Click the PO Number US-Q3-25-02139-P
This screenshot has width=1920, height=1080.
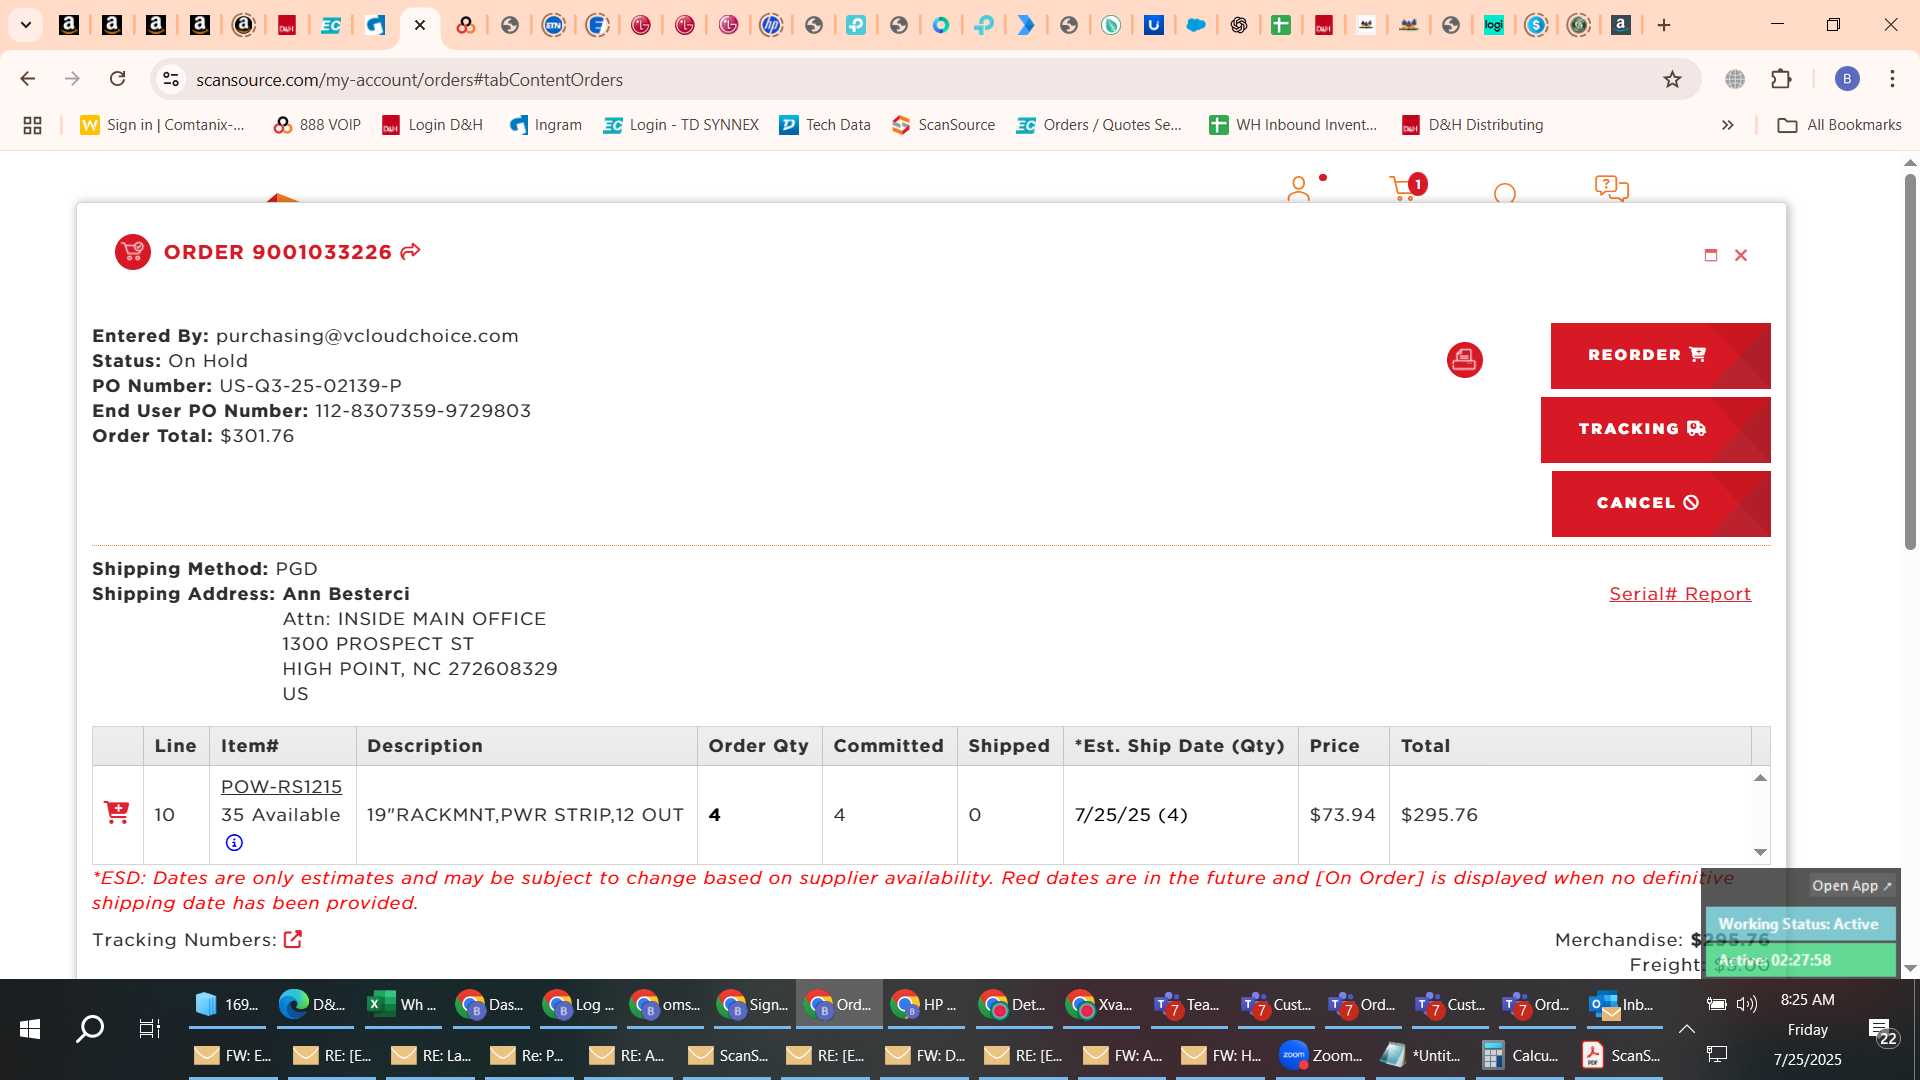pyautogui.click(x=247, y=386)
